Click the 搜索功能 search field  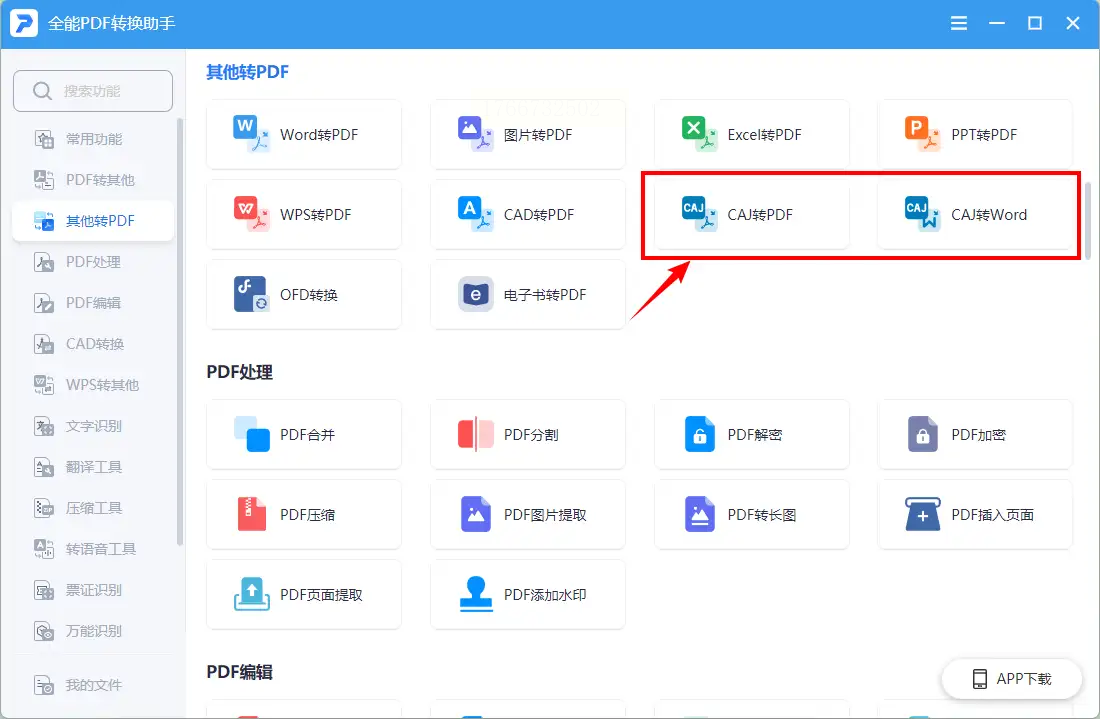pos(93,90)
